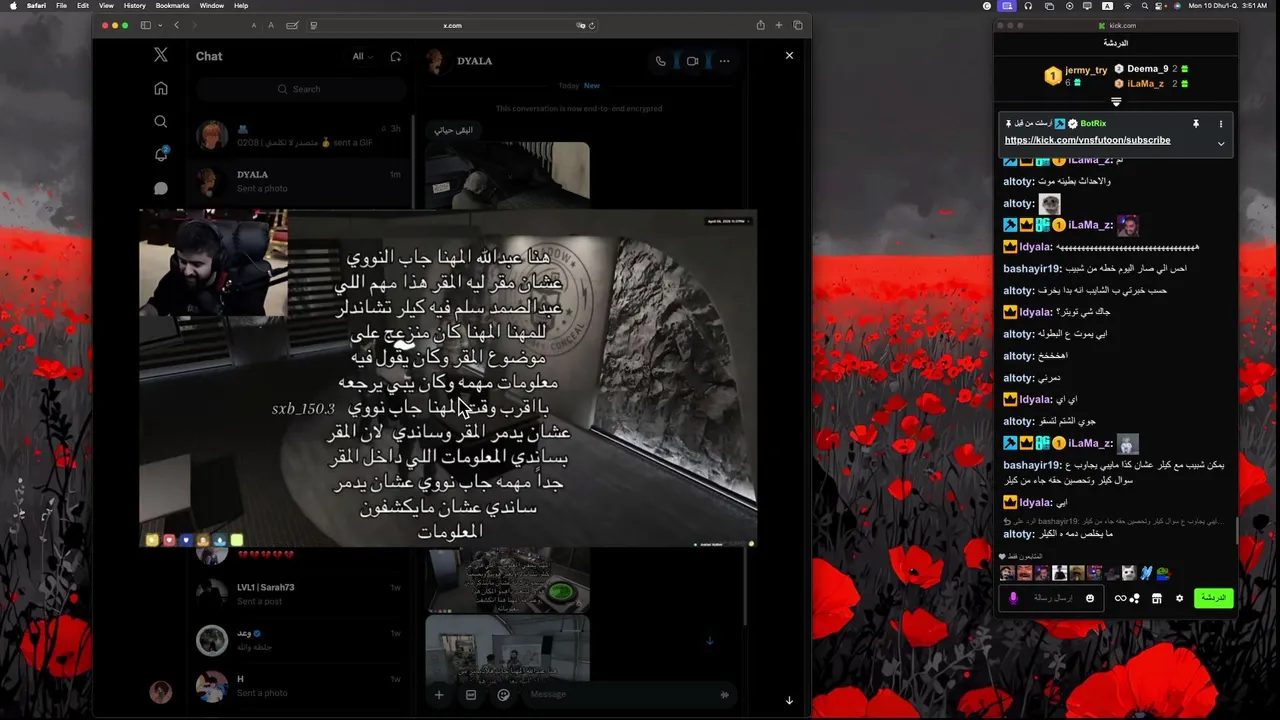Open the GIF picker in message composer
The image size is (1280, 720).
[x=471, y=695]
